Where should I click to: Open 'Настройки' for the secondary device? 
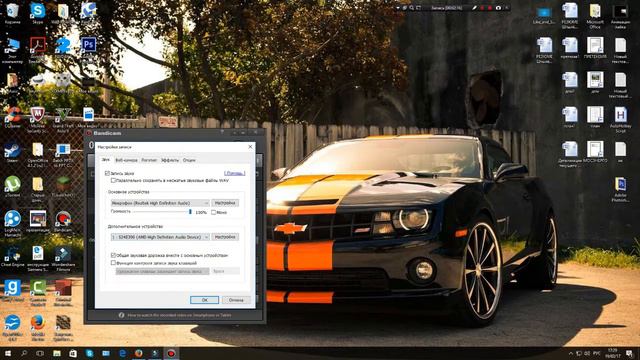pos(225,237)
